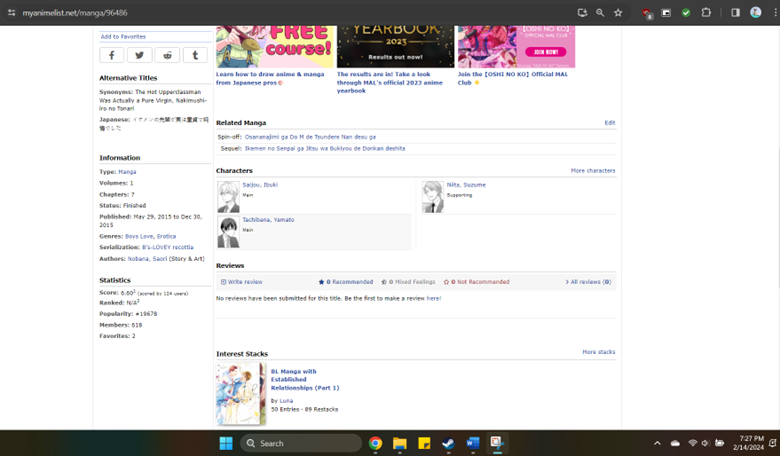
Task: Open Steam from the taskbar
Action: coord(448,443)
